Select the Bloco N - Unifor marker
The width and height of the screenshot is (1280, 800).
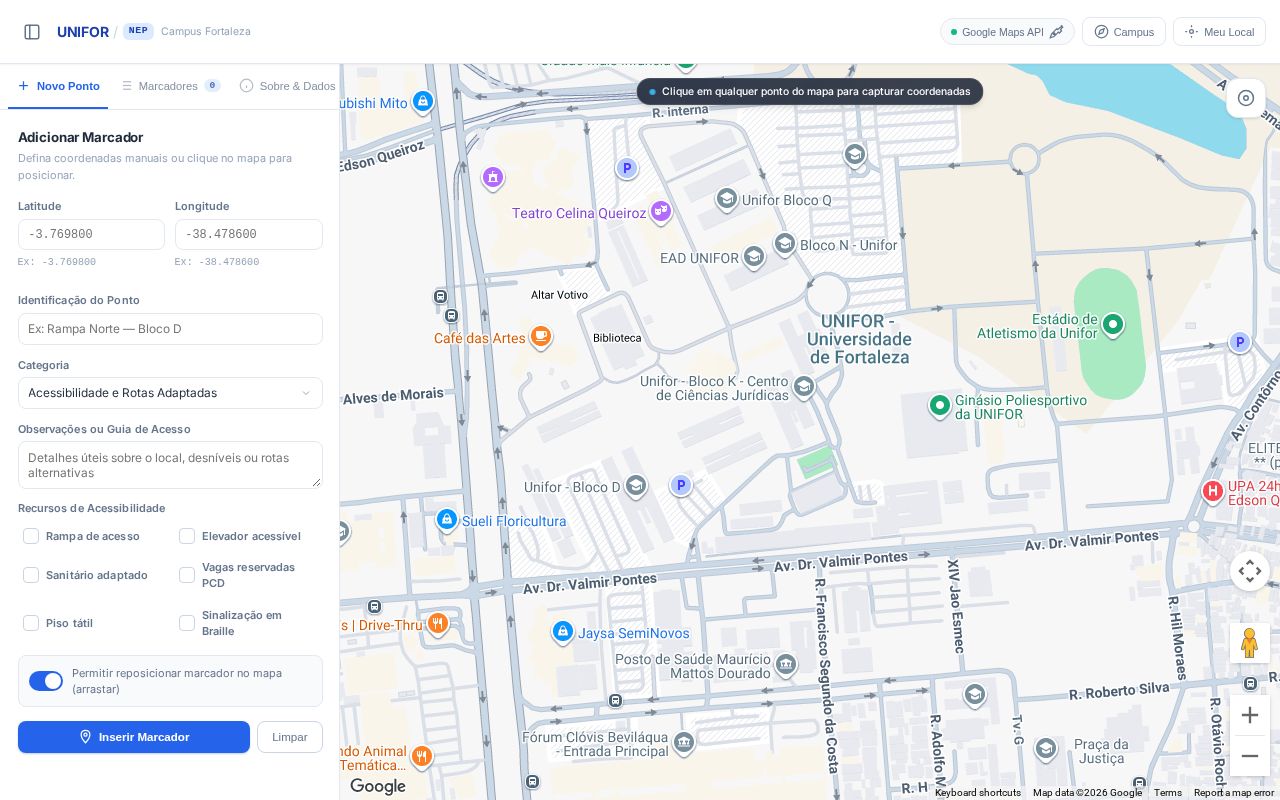pos(785,244)
